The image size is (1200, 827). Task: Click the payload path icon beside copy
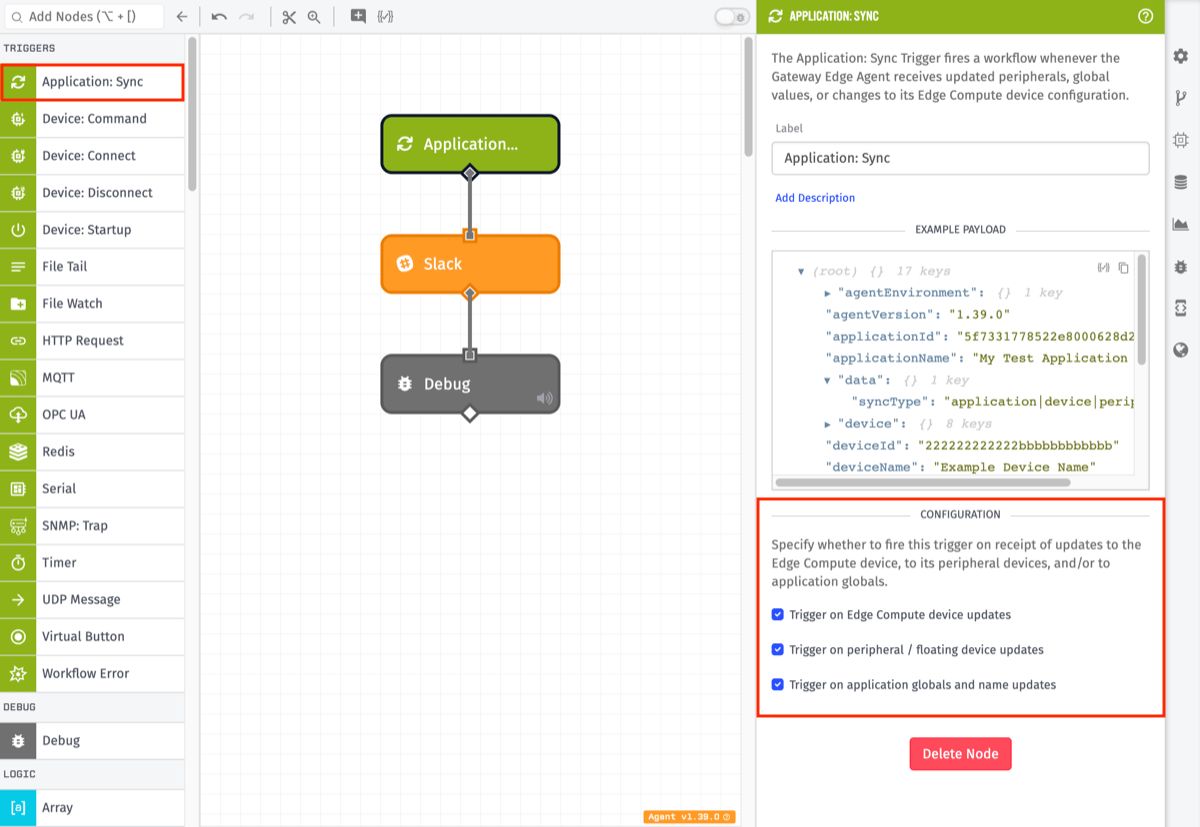click(1103, 268)
